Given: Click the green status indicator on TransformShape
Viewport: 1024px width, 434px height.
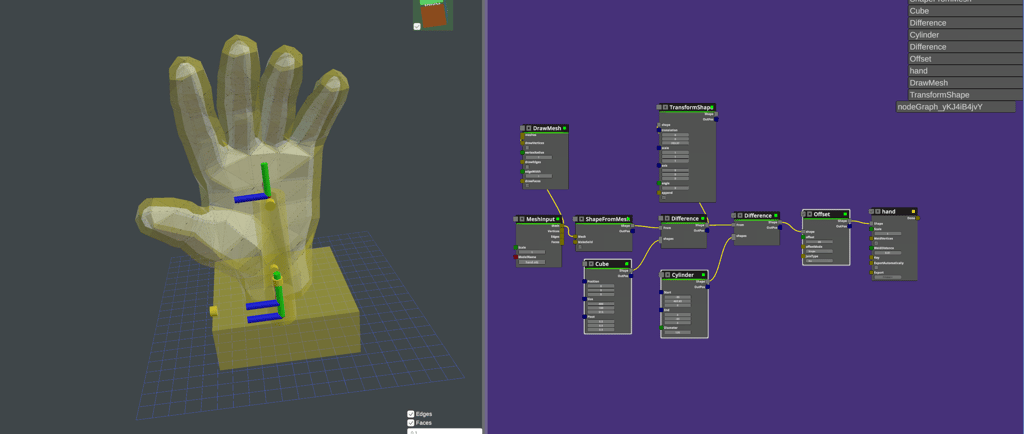Looking at the screenshot, I should point(712,107).
